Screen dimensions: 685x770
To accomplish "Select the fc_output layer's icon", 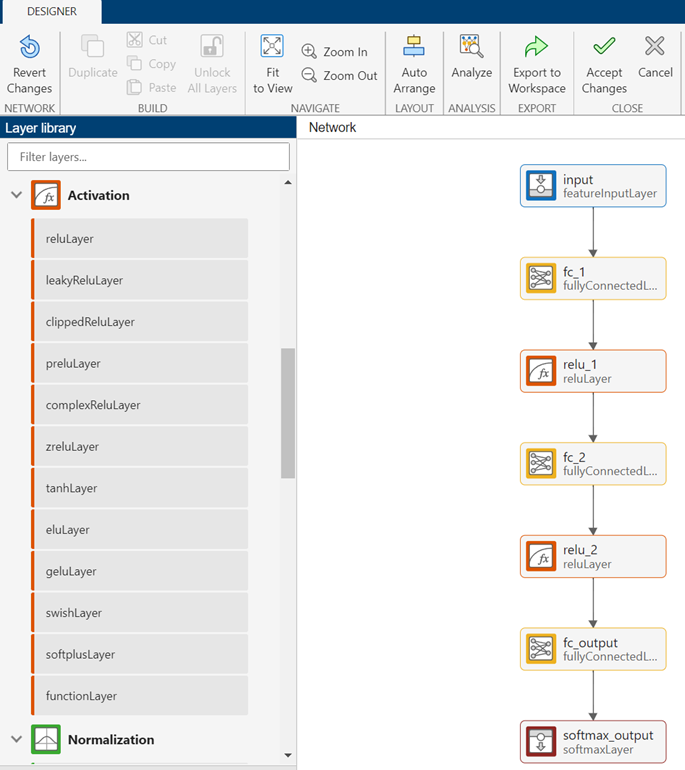I will [x=541, y=649].
